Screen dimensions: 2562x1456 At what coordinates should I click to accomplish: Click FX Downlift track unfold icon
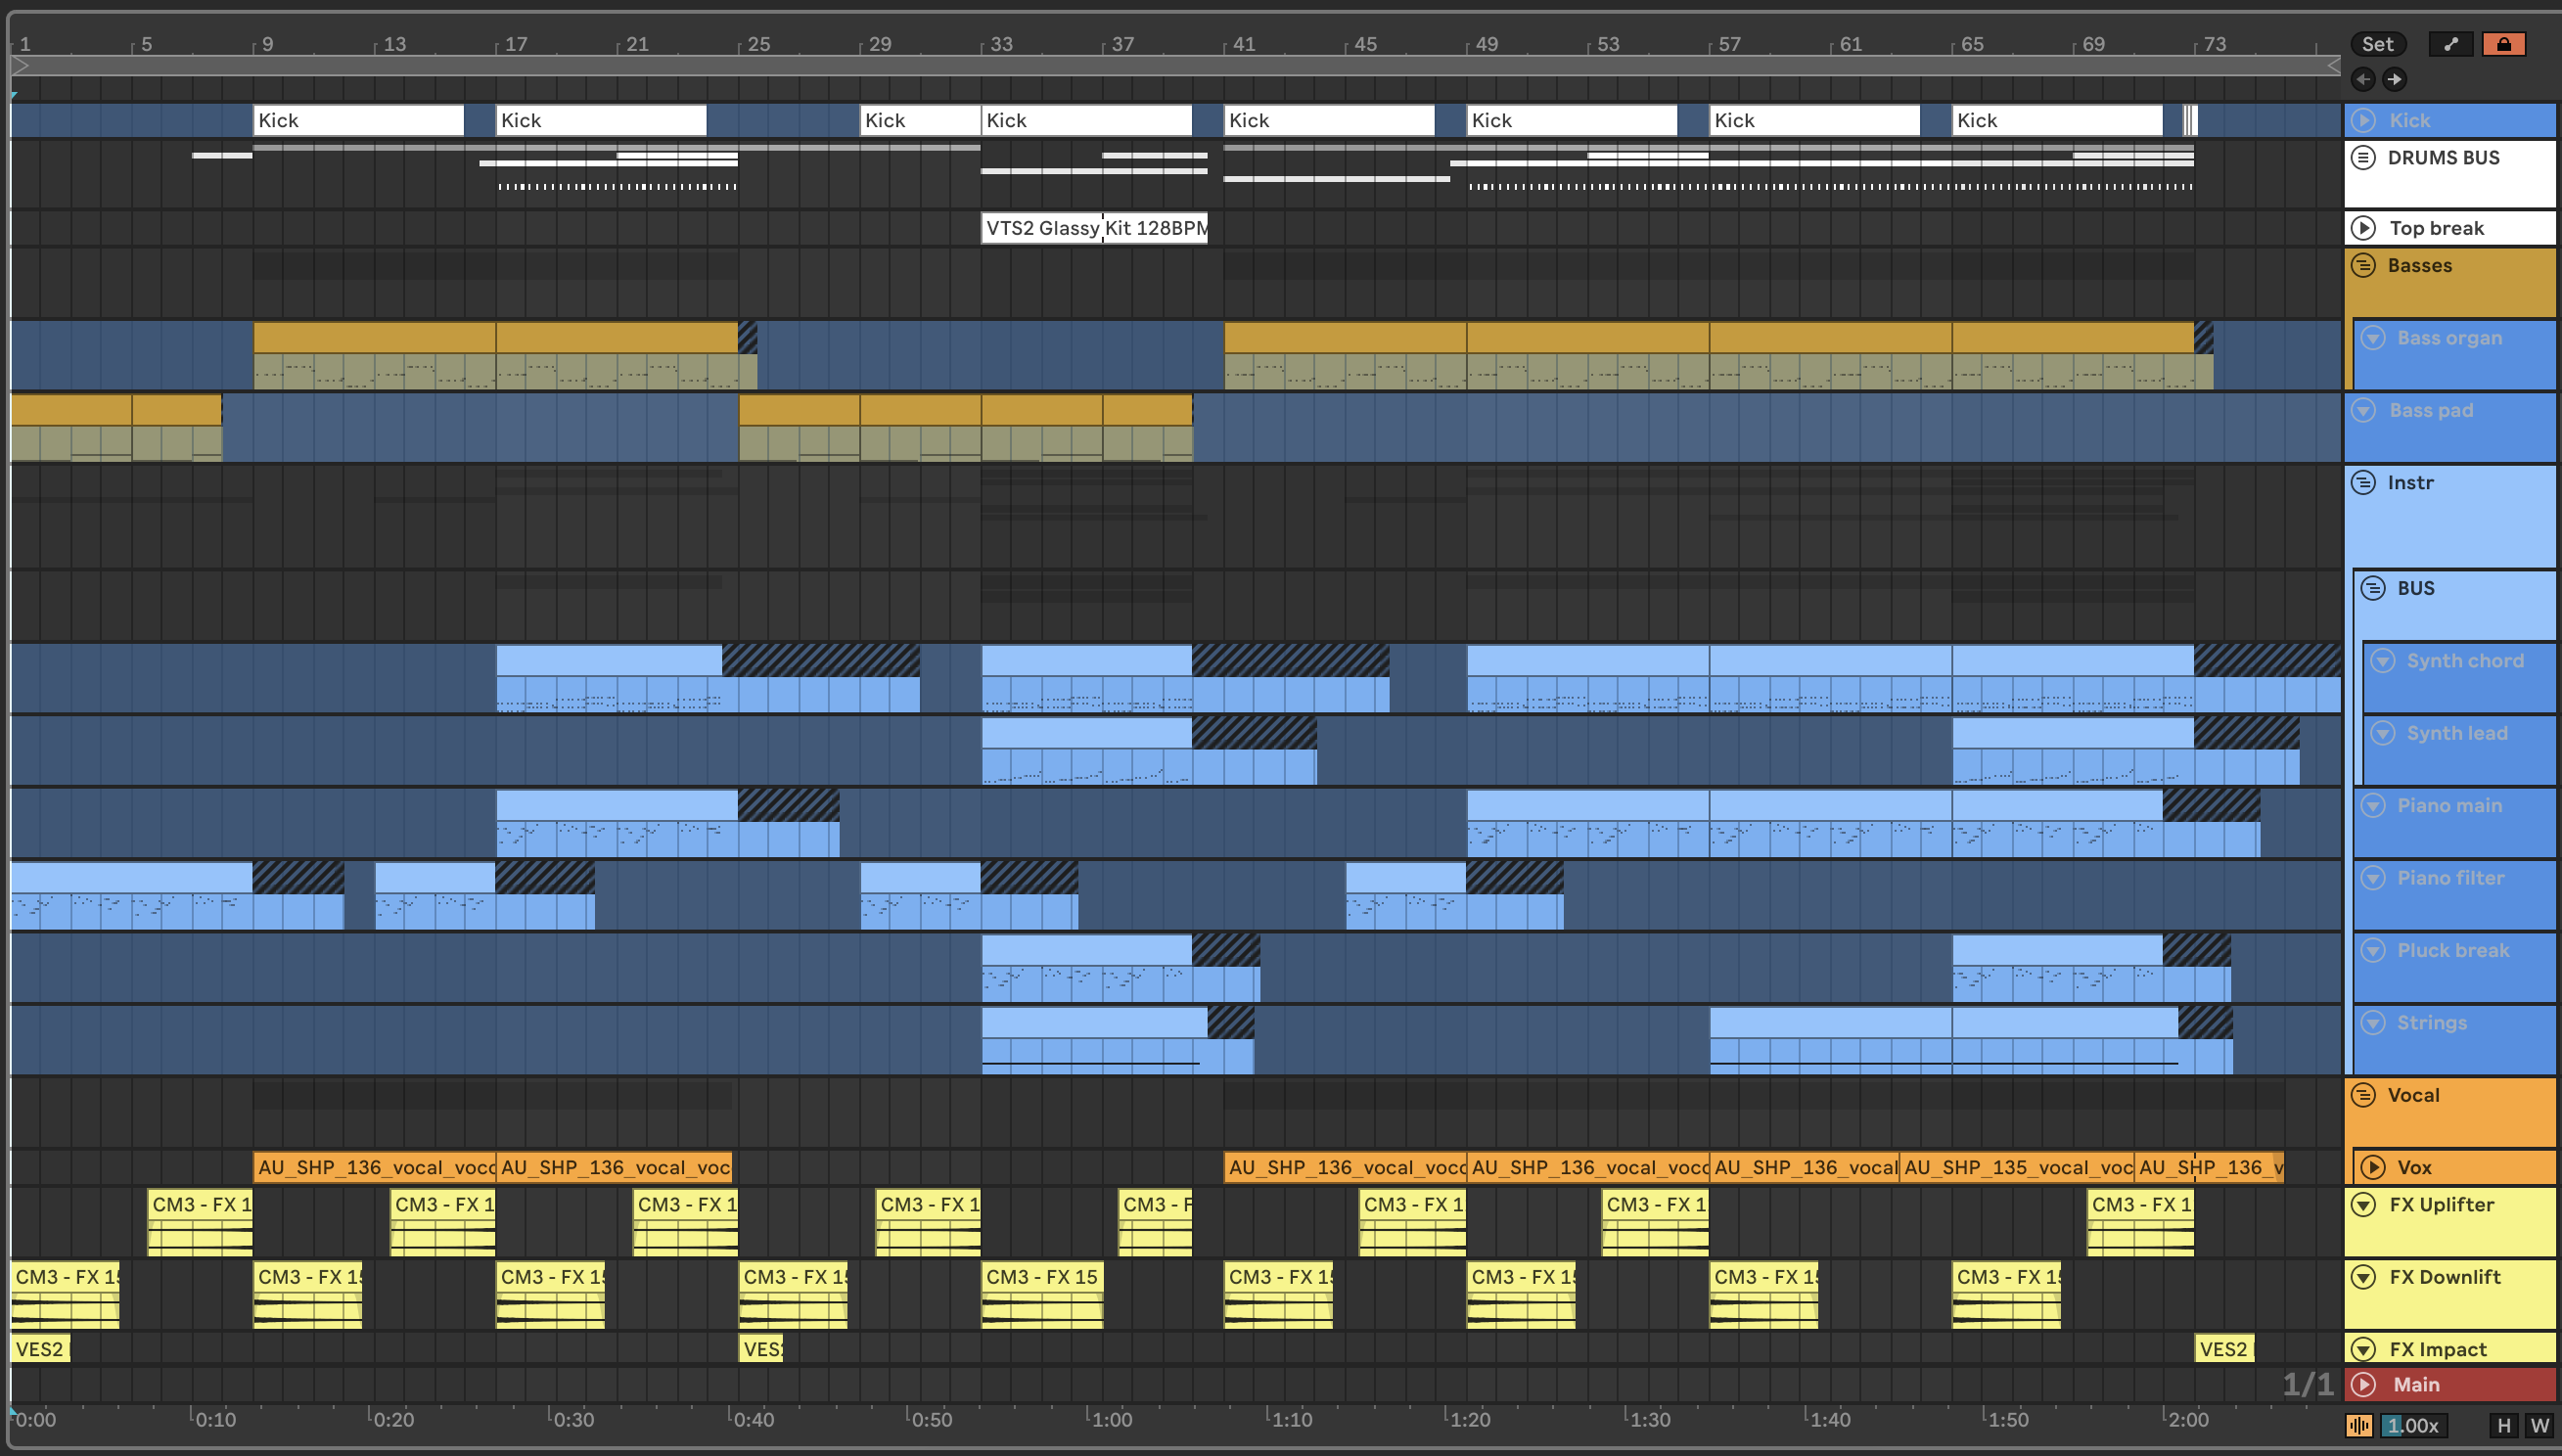pos(2363,1277)
